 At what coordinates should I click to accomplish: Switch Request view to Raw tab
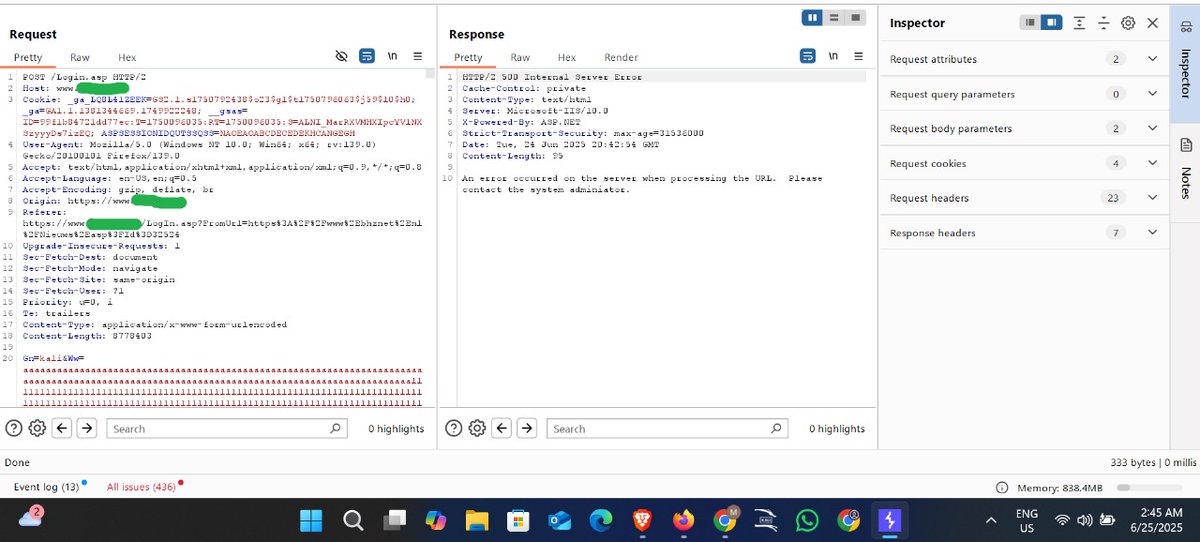tap(79, 58)
